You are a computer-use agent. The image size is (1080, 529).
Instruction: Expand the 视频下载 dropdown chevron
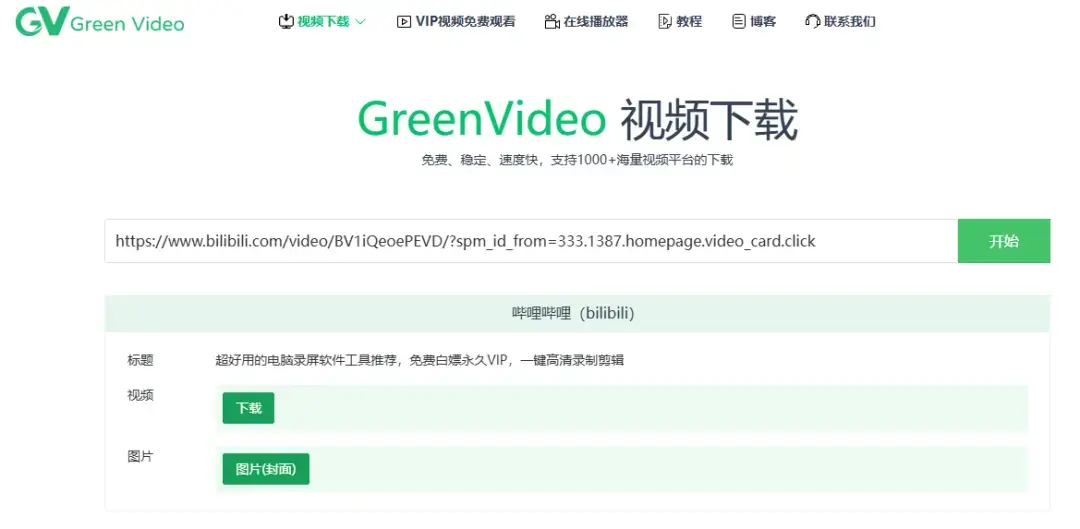[x=361, y=21]
